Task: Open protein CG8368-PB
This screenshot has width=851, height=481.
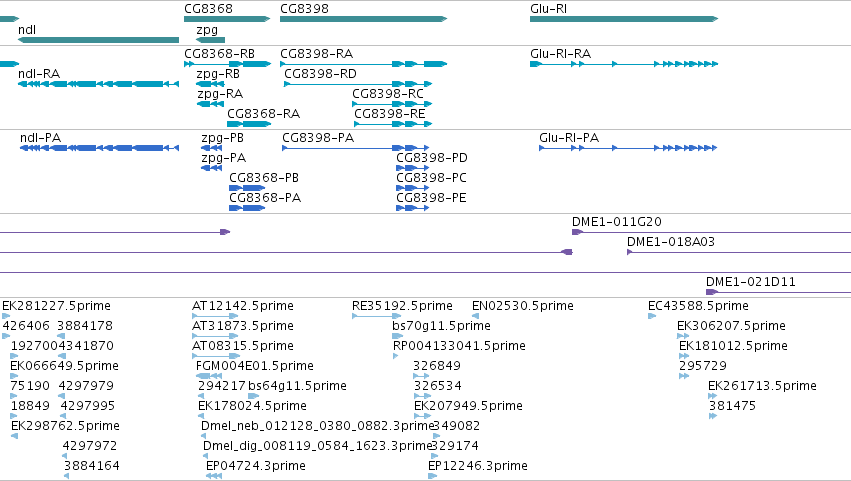Action: 264,178
